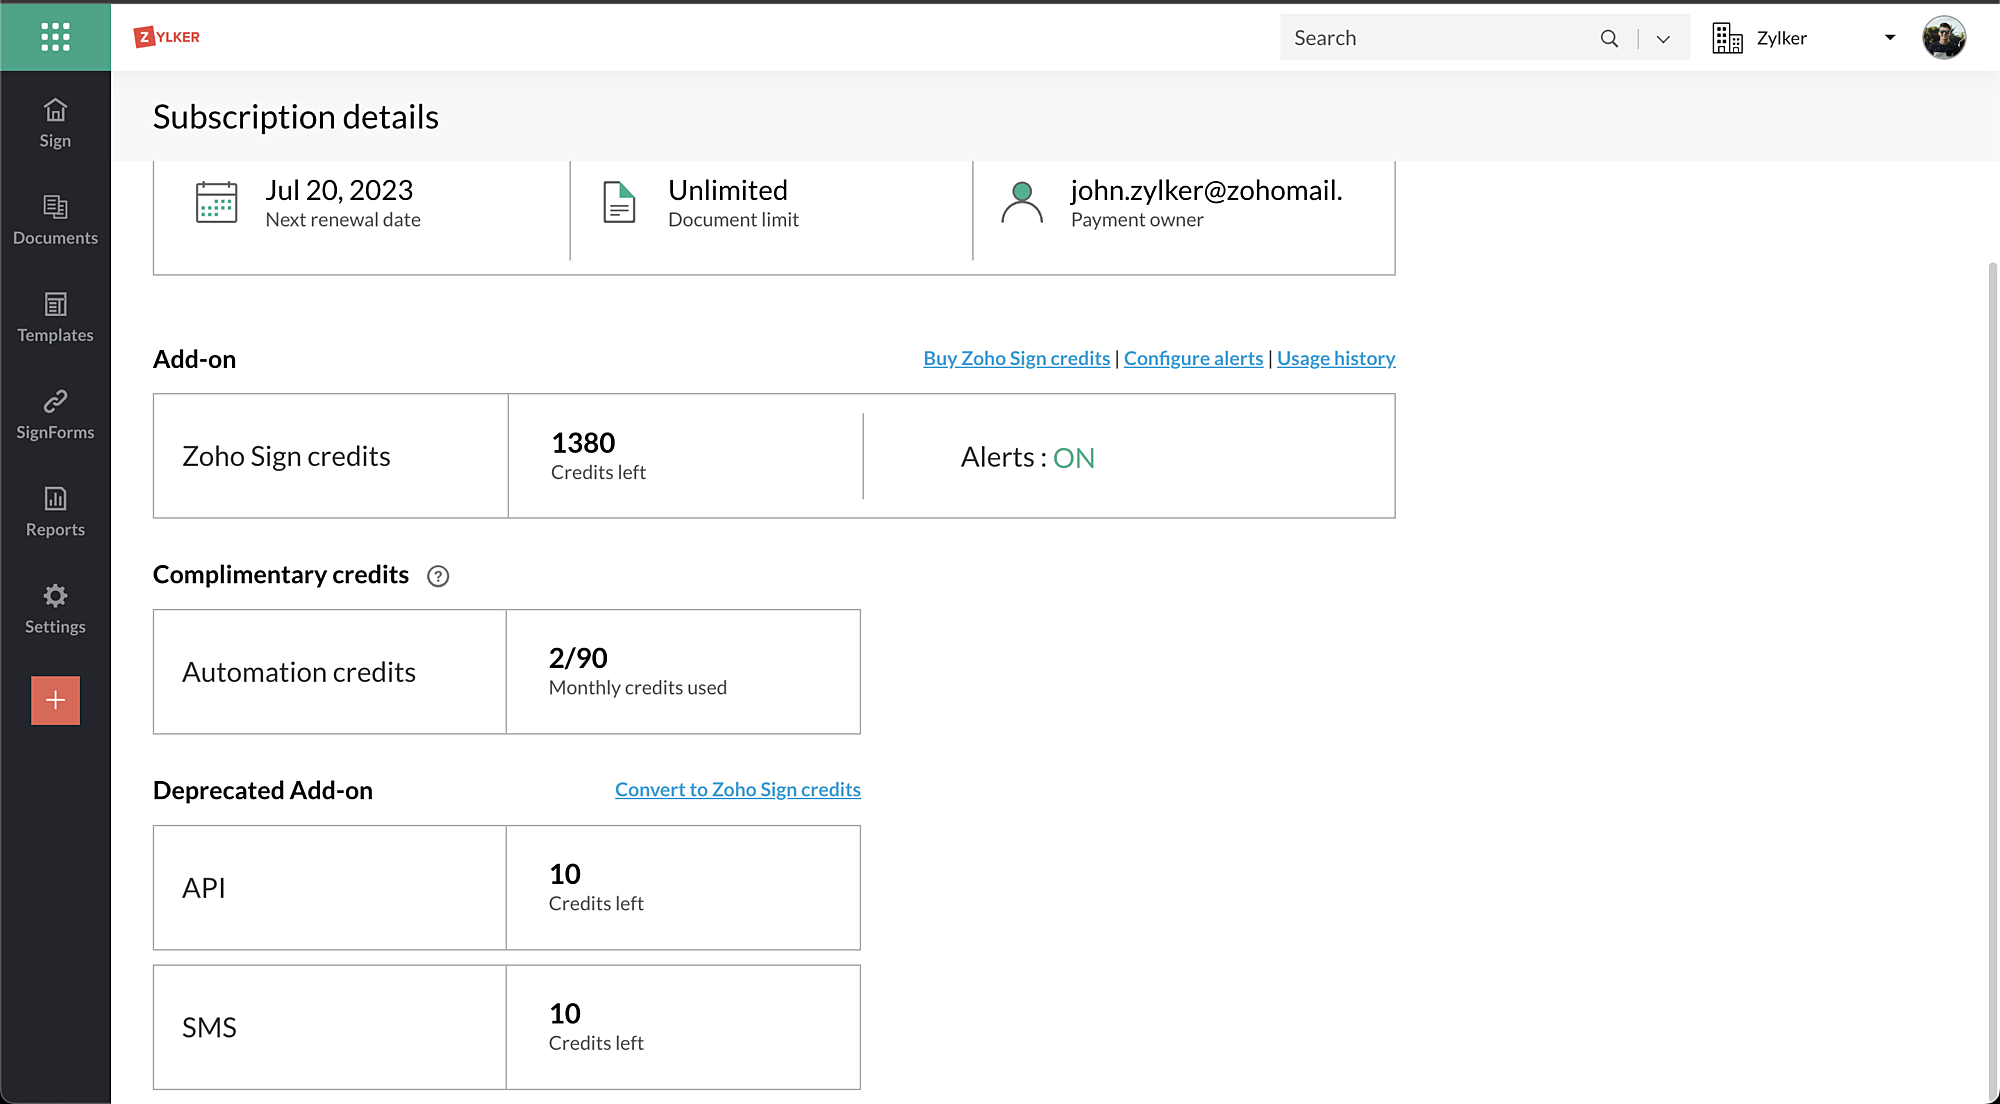
Task: Open Configure alerts link
Action: pos(1193,358)
